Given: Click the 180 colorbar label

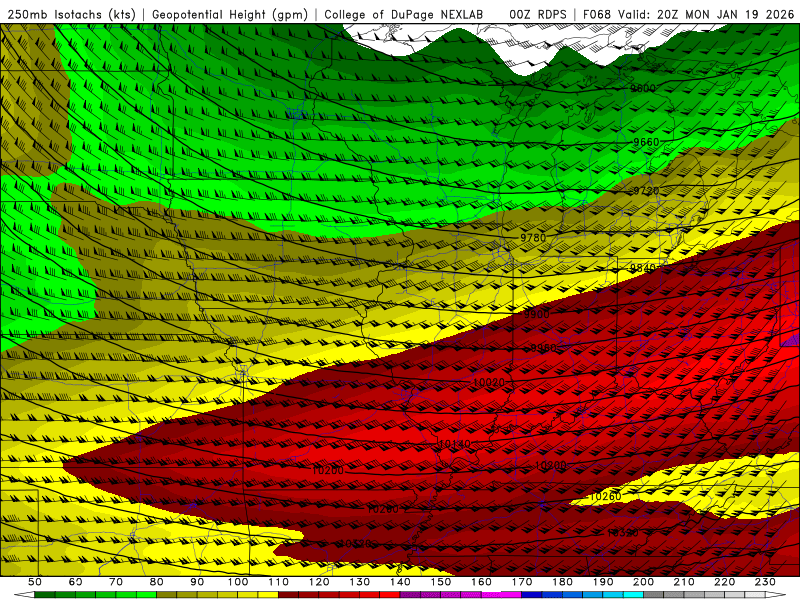Looking at the screenshot, I should coord(563,582).
